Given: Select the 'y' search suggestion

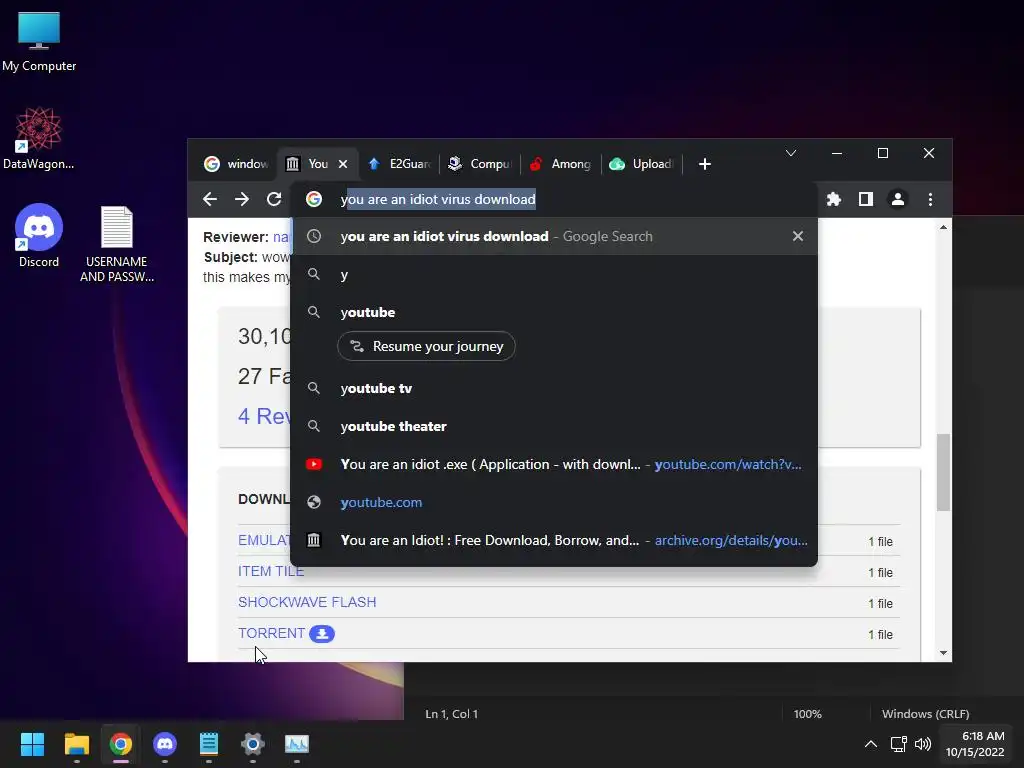Looking at the screenshot, I should pyautogui.click(x=554, y=274).
